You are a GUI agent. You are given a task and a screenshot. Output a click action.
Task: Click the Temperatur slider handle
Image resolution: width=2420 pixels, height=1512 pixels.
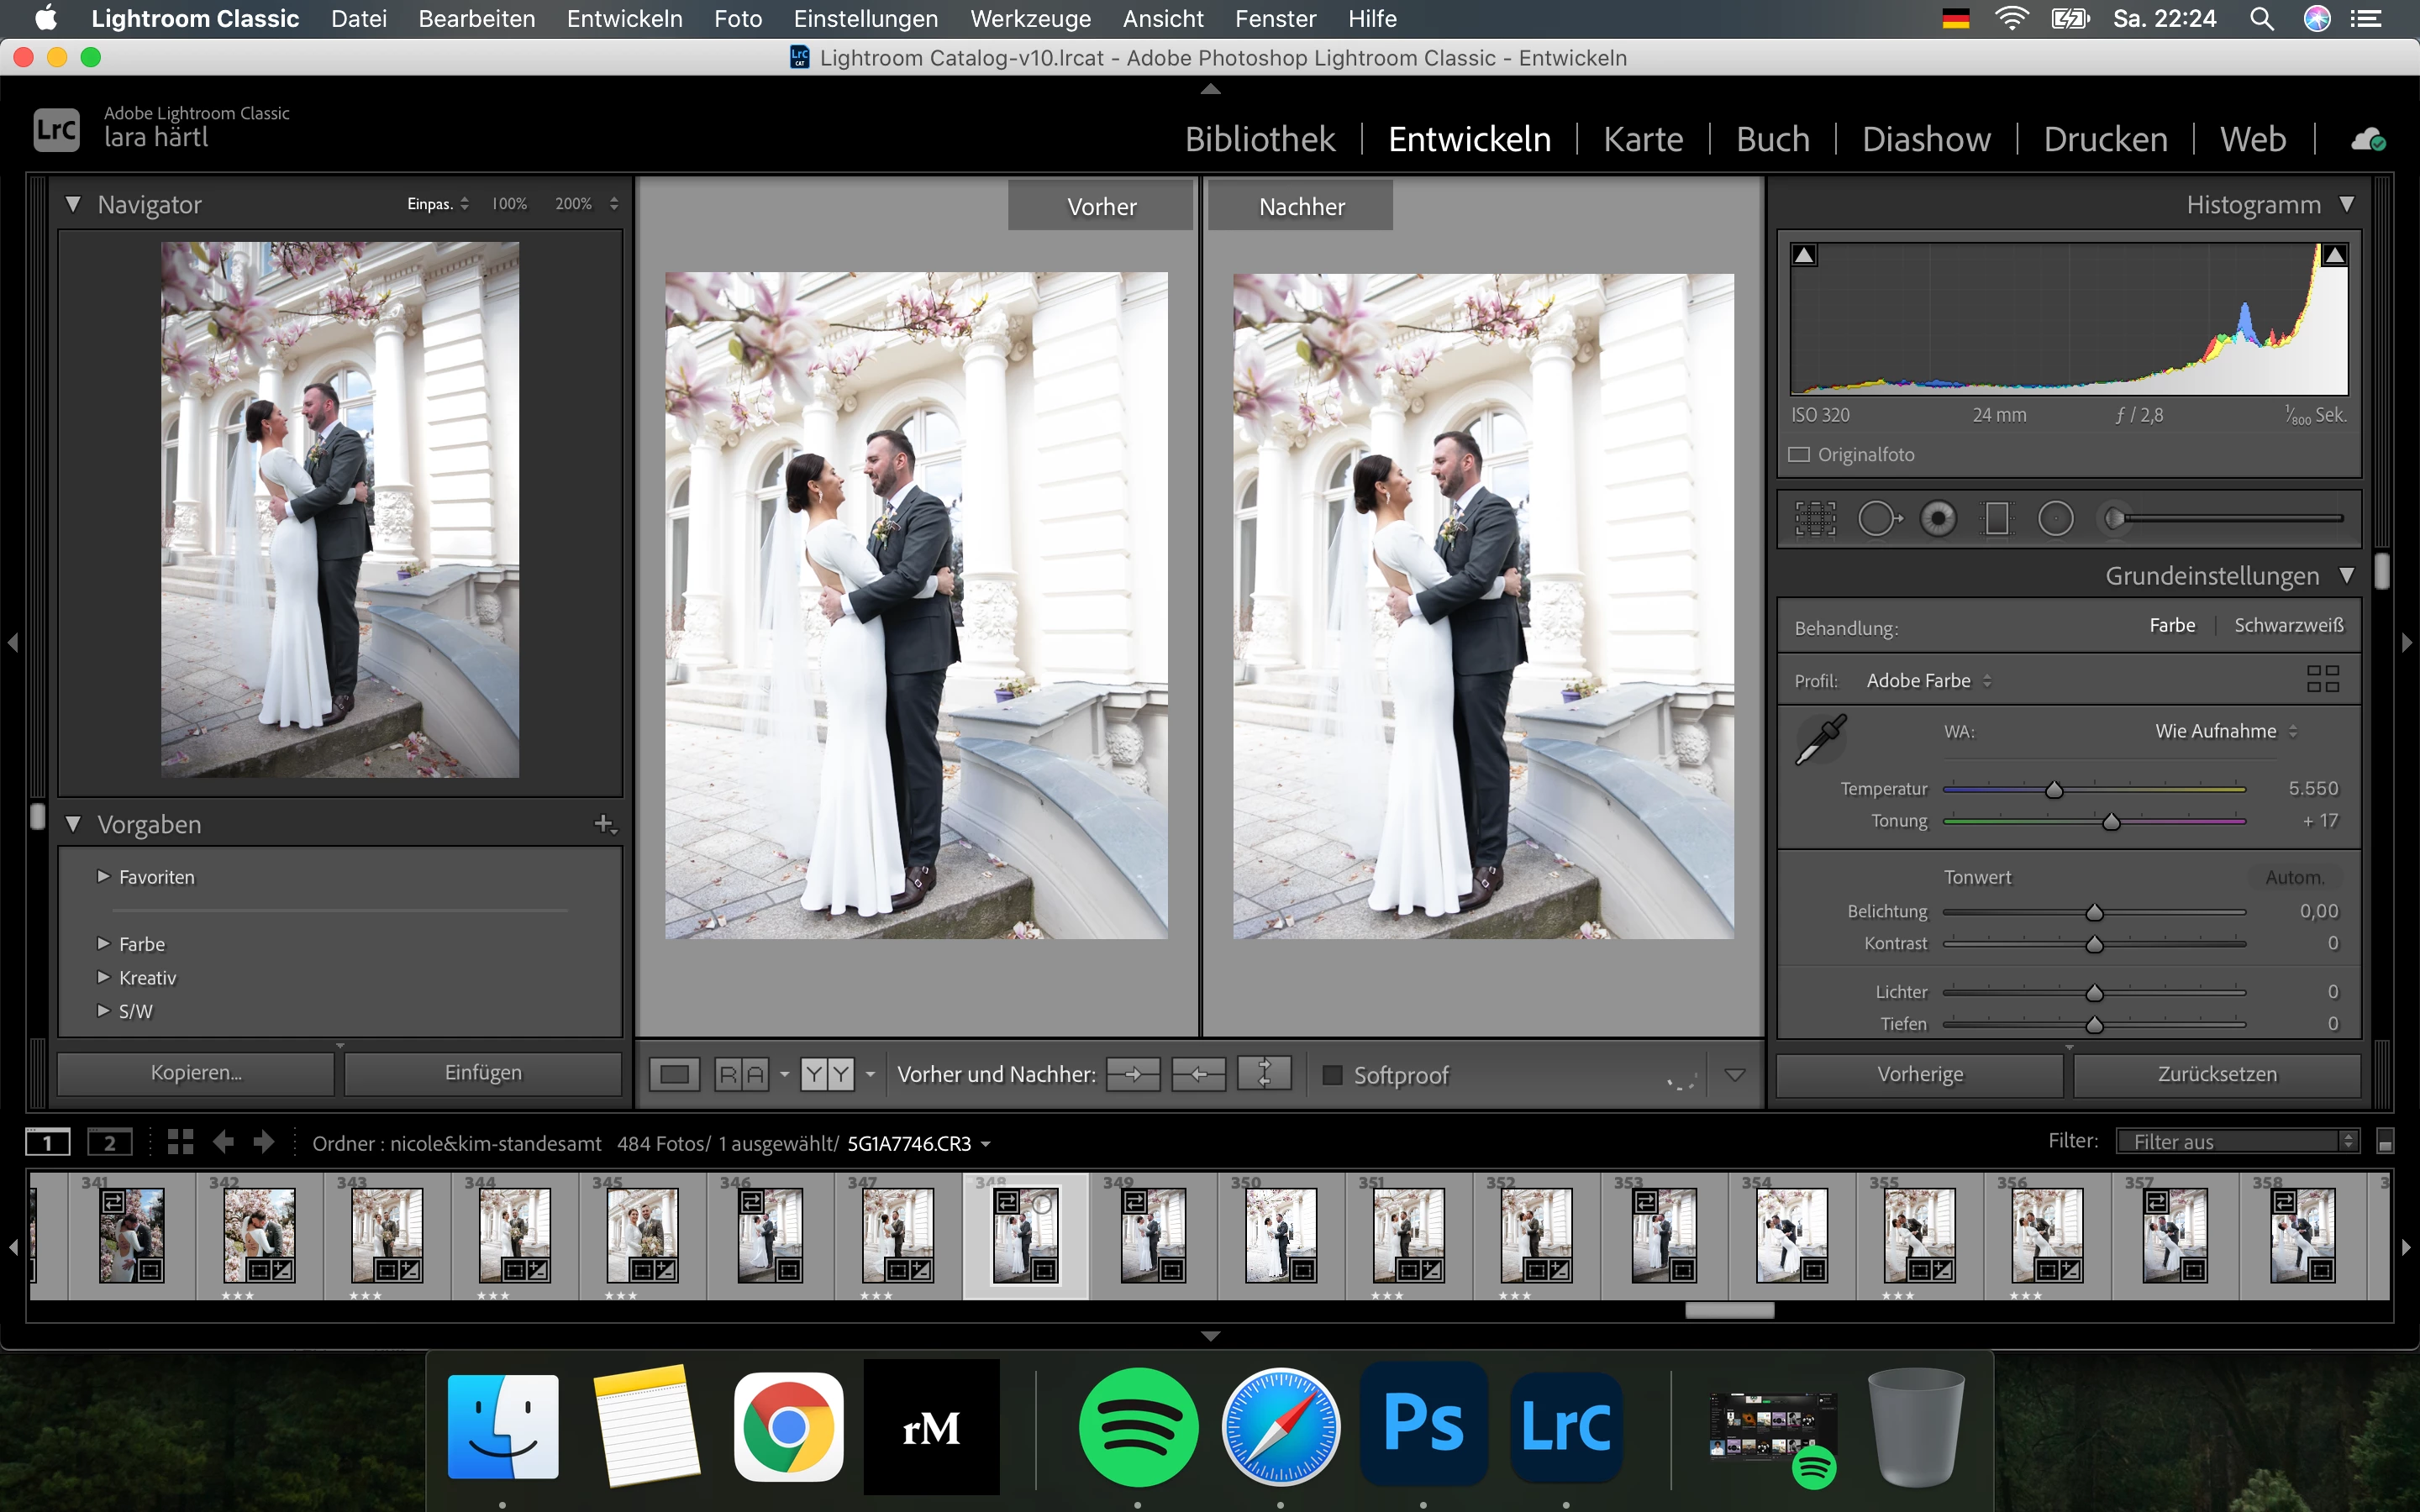pyautogui.click(x=2054, y=790)
